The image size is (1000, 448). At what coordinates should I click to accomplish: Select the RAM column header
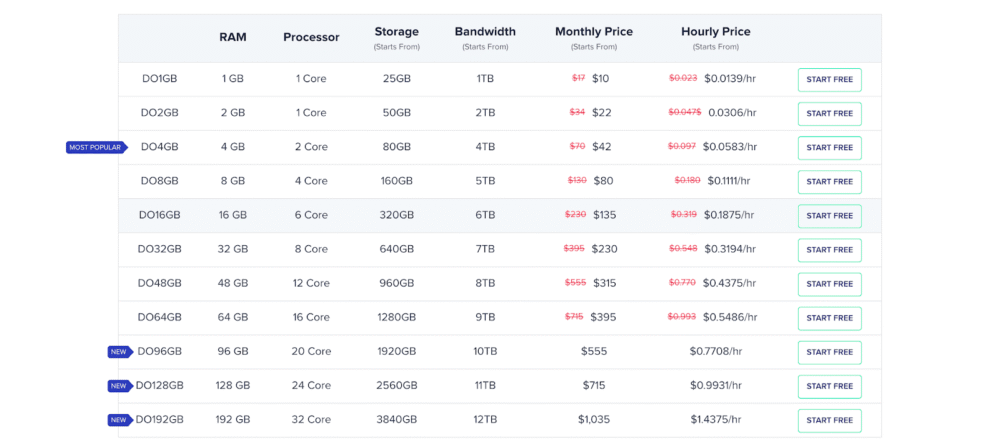pyautogui.click(x=233, y=37)
